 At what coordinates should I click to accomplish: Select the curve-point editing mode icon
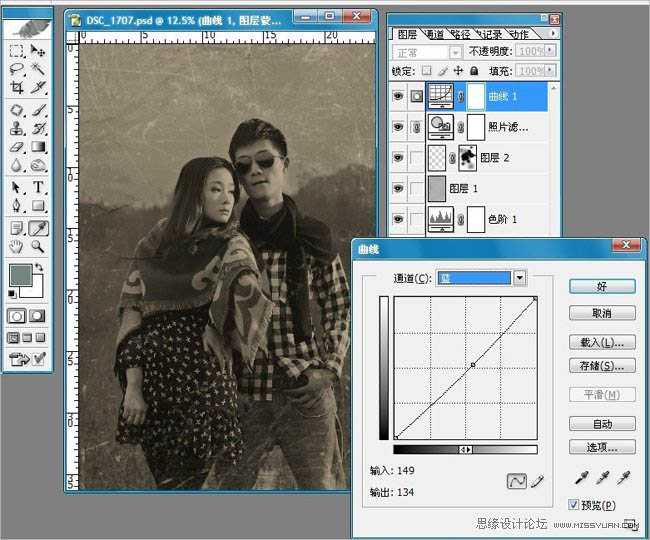517,481
